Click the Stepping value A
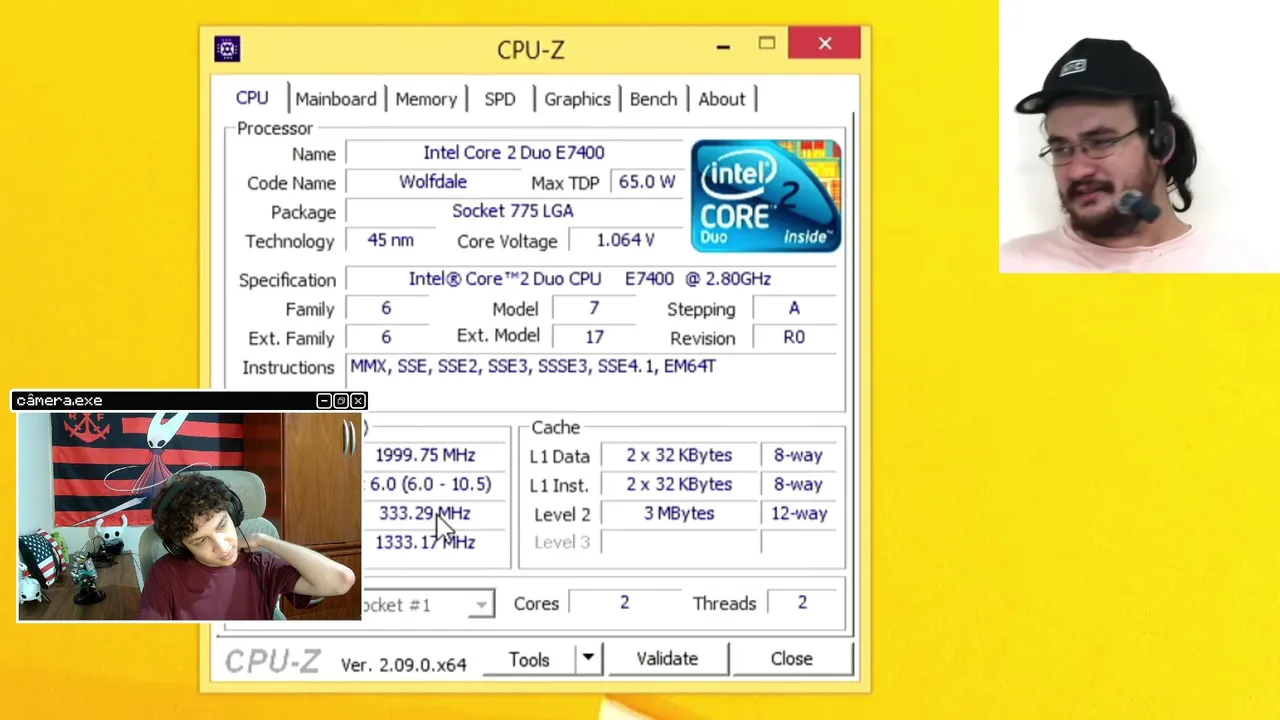Screen dimensions: 1280x720 (x=794, y=308)
